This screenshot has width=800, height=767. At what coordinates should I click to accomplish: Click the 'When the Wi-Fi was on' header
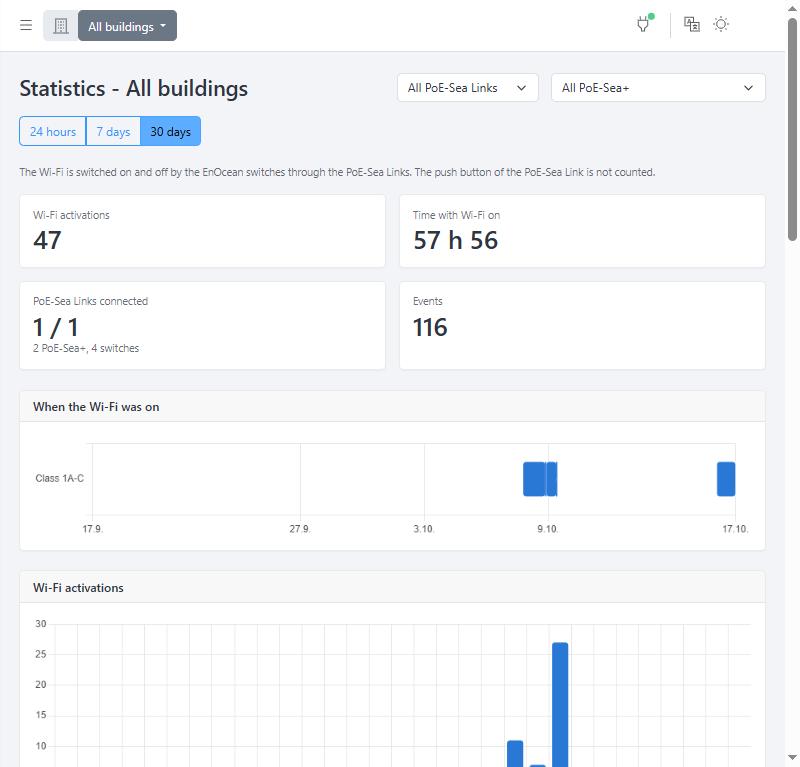(x=96, y=407)
